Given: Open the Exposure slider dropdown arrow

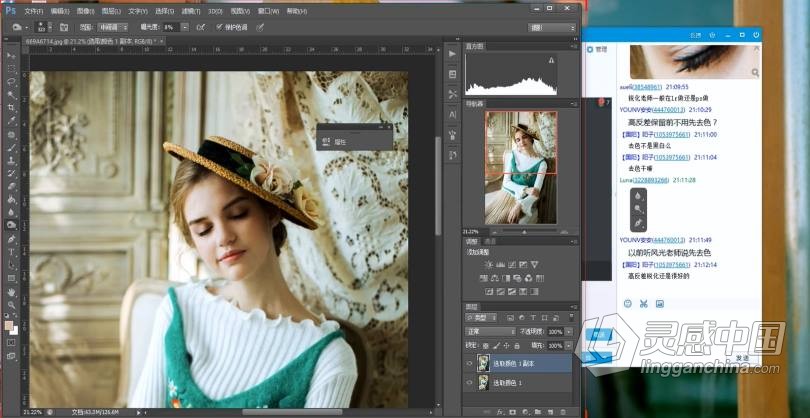Looking at the screenshot, I should click(185, 27).
